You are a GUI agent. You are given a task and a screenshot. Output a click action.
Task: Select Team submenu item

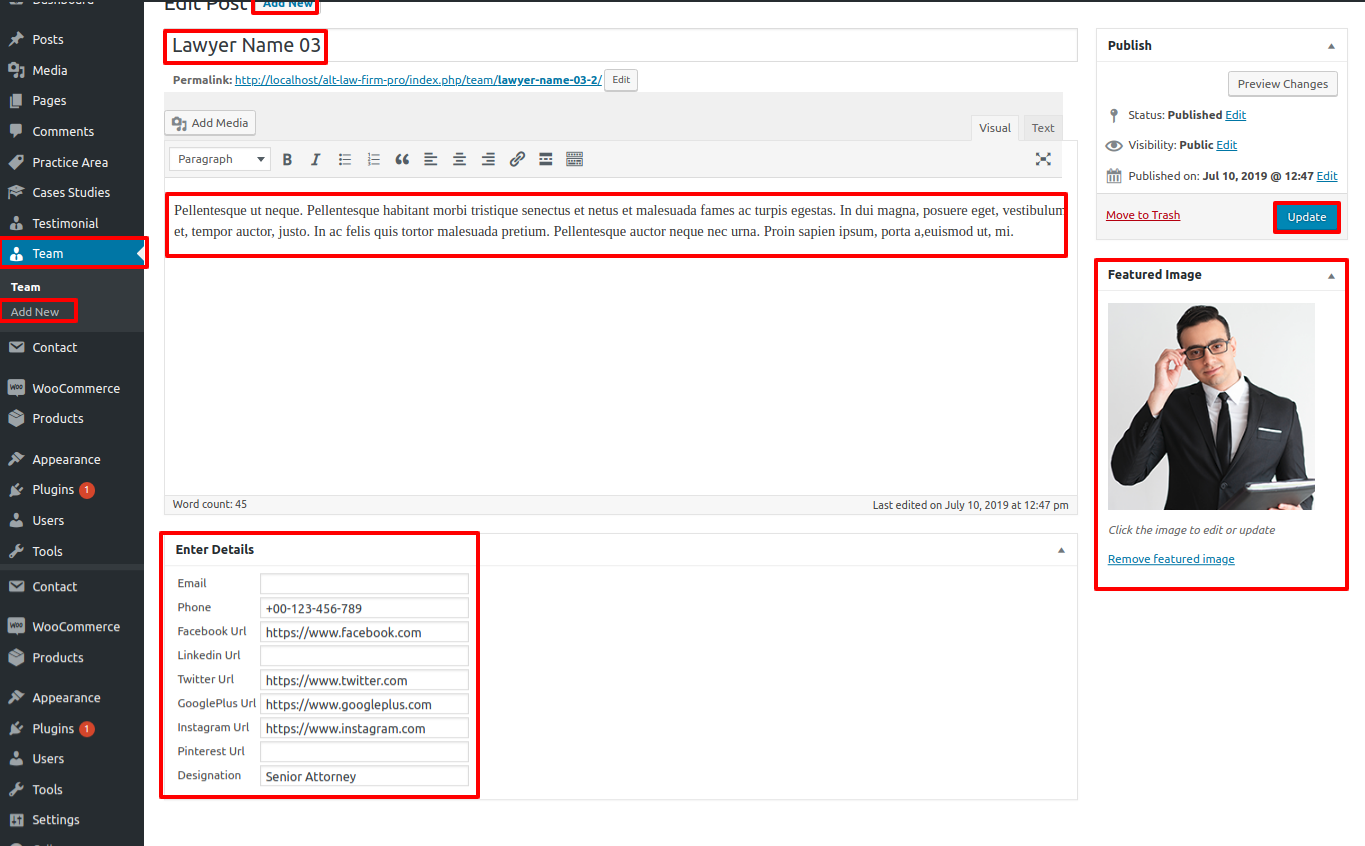(26, 287)
